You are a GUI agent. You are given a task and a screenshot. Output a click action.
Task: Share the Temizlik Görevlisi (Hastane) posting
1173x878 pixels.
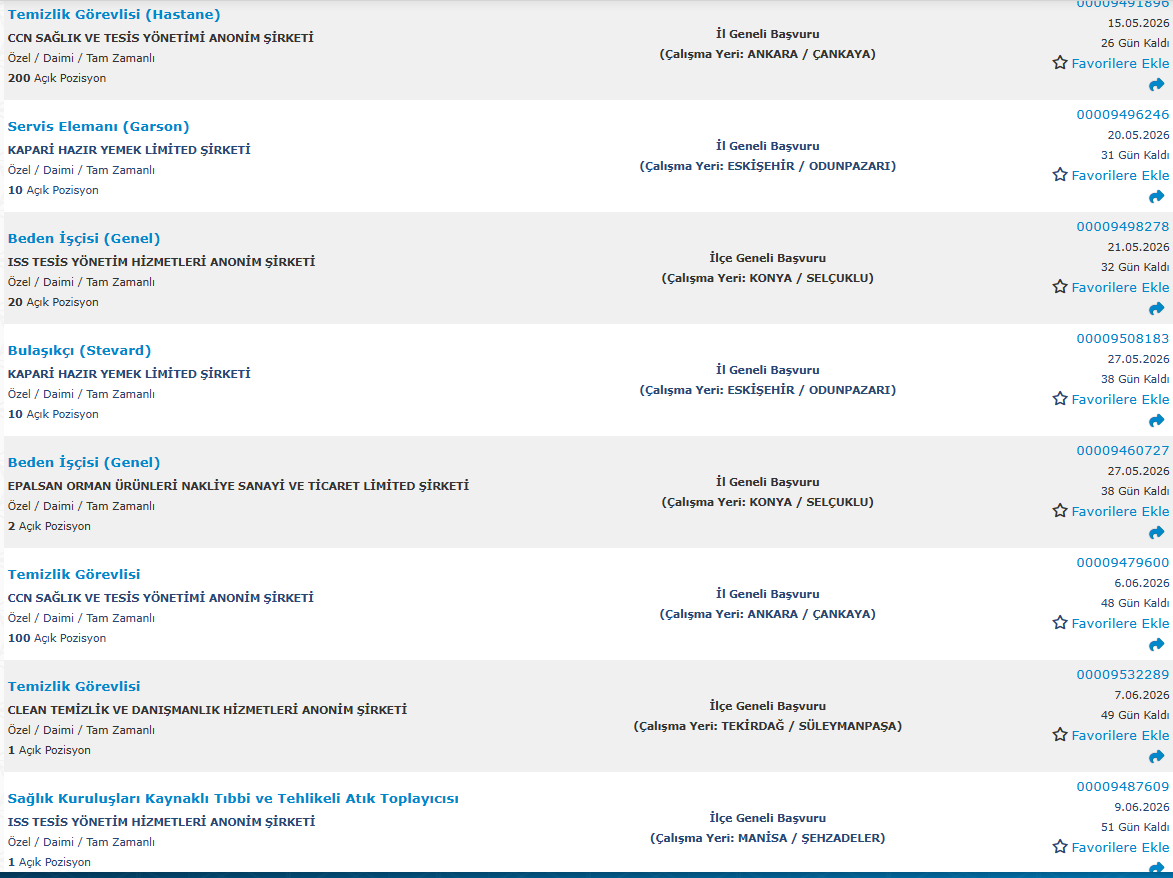[x=1156, y=85]
